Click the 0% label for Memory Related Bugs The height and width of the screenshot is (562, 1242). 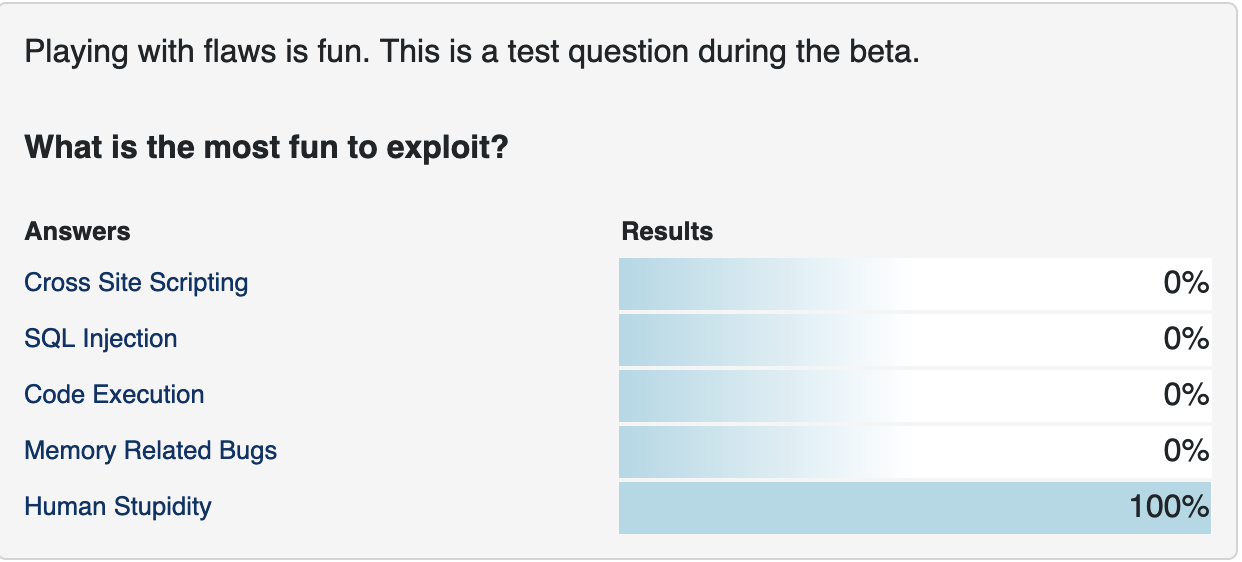pos(1187,452)
